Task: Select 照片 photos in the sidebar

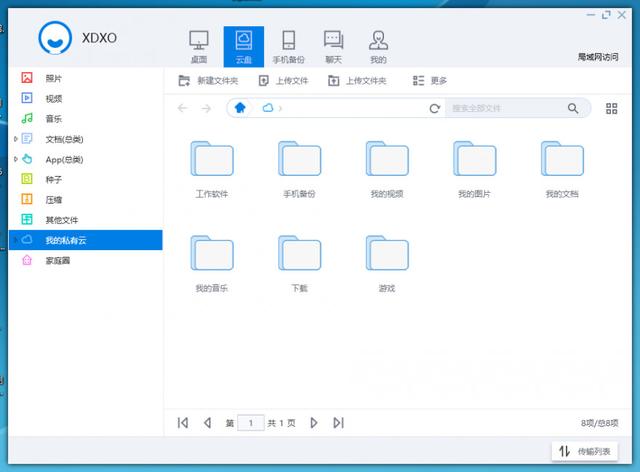Action: click(x=86, y=78)
